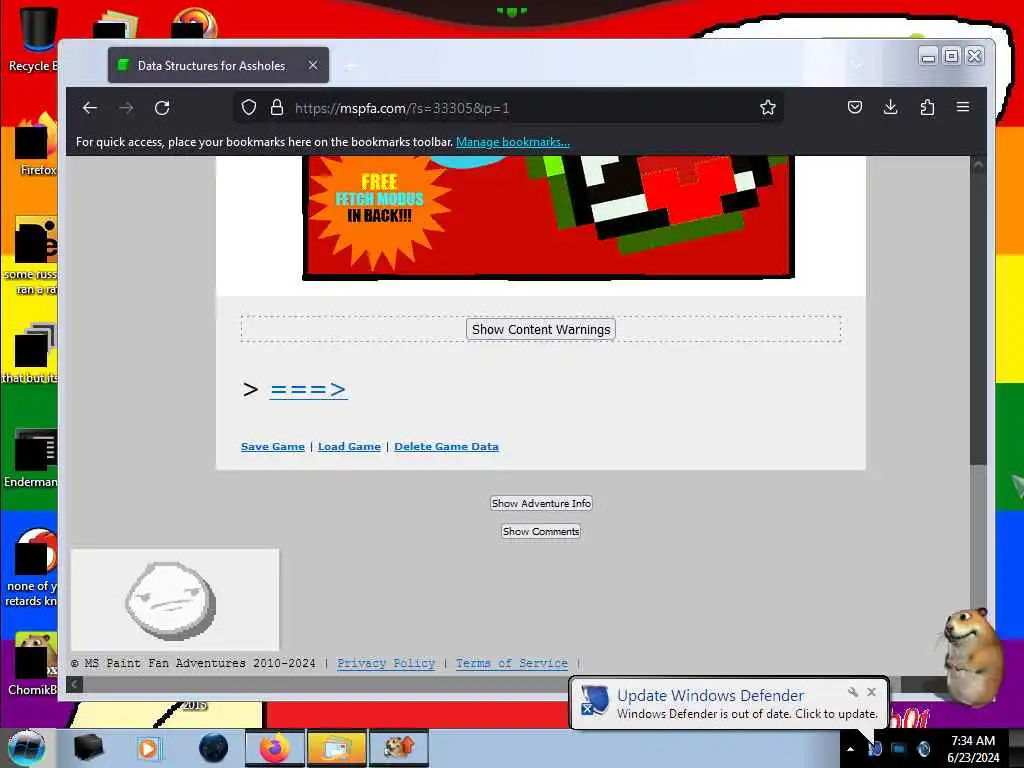Click the Update Windows Defender notification

[728, 703]
